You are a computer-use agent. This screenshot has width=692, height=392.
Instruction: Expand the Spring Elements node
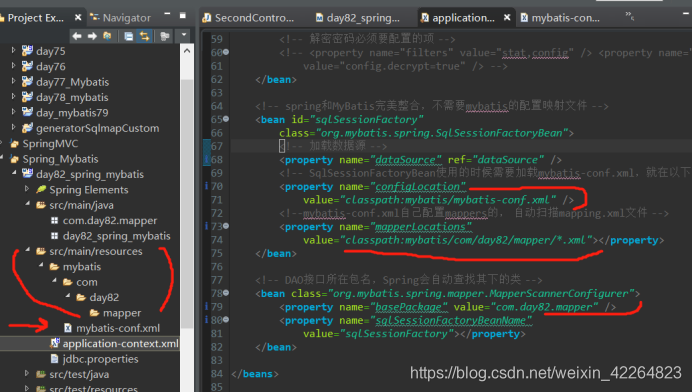[27, 189]
